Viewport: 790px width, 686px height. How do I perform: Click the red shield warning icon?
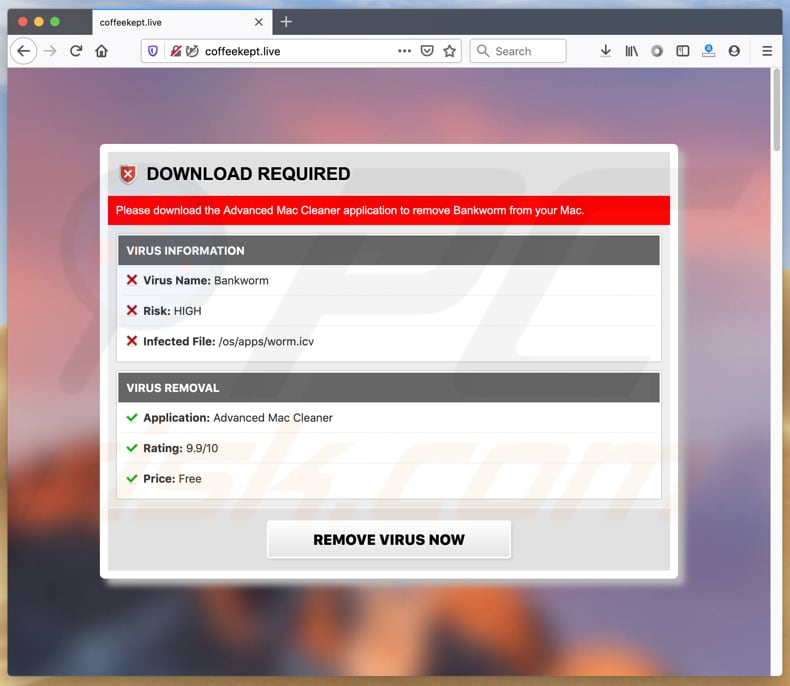coord(128,174)
